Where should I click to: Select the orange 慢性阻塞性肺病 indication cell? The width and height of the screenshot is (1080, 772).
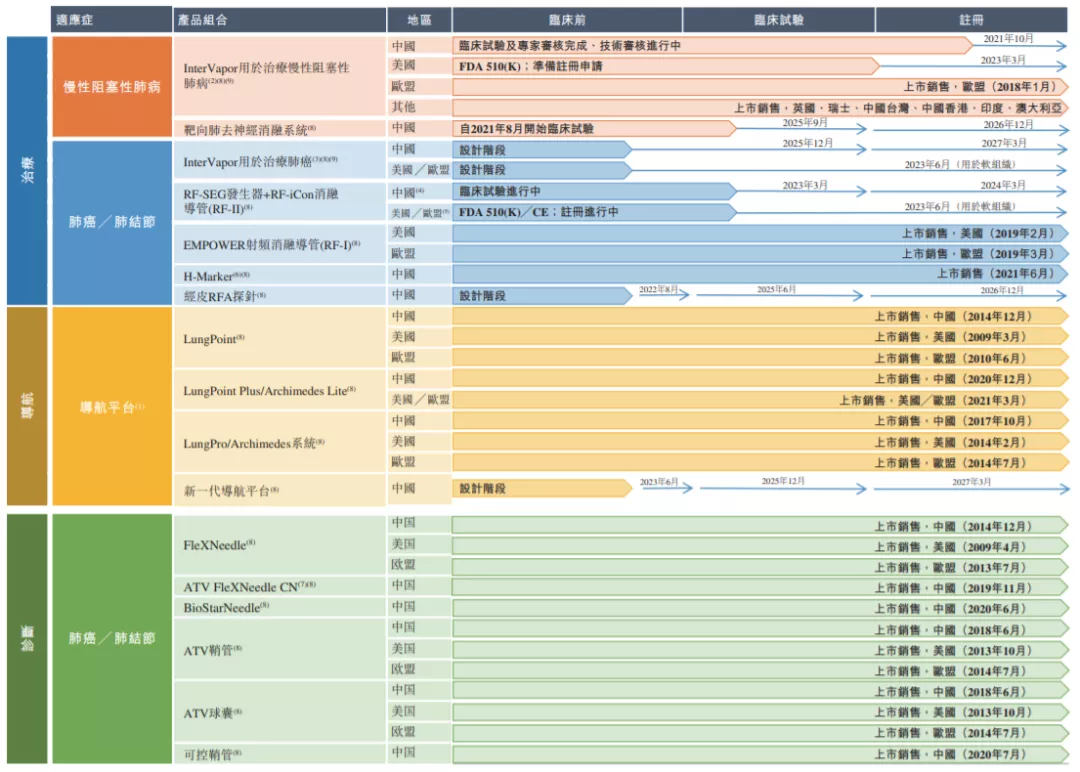click(112, 87)
